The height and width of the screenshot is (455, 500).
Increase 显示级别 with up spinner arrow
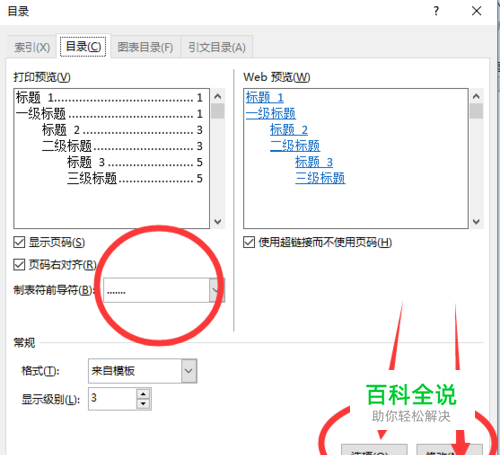click(x=143, y=394)
